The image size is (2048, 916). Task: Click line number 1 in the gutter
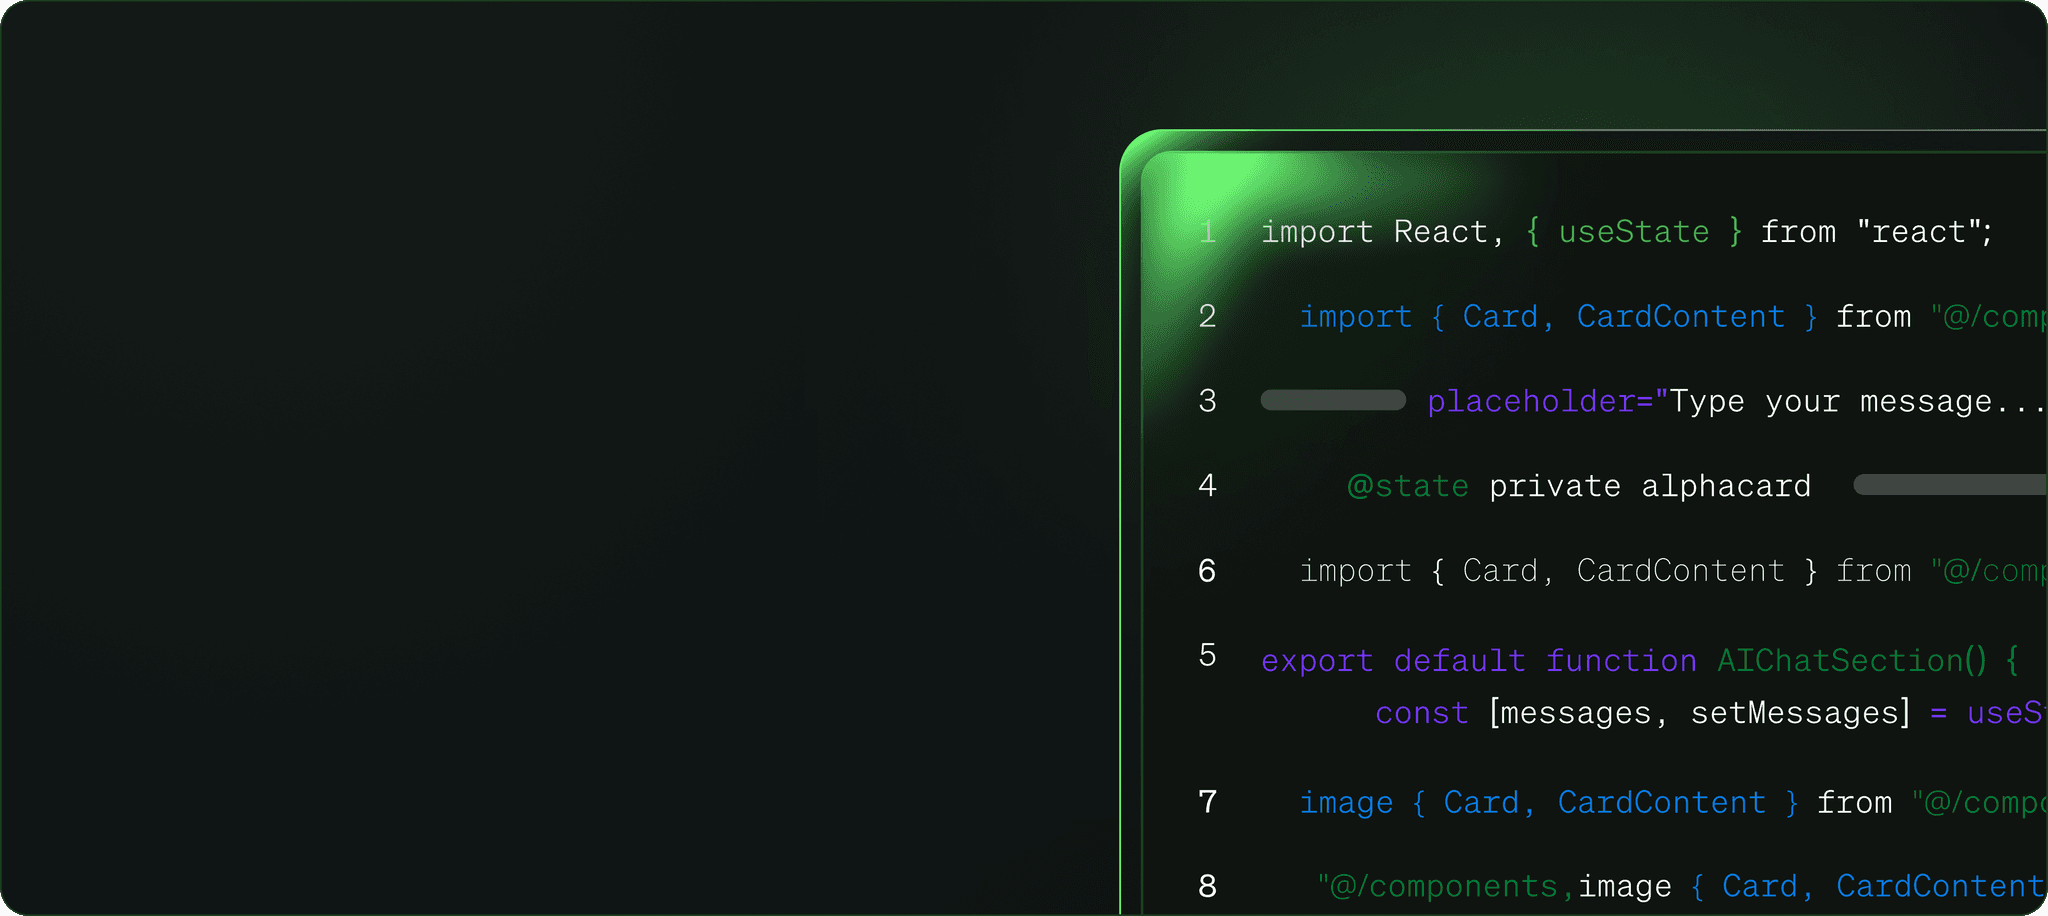(1207, 232)
